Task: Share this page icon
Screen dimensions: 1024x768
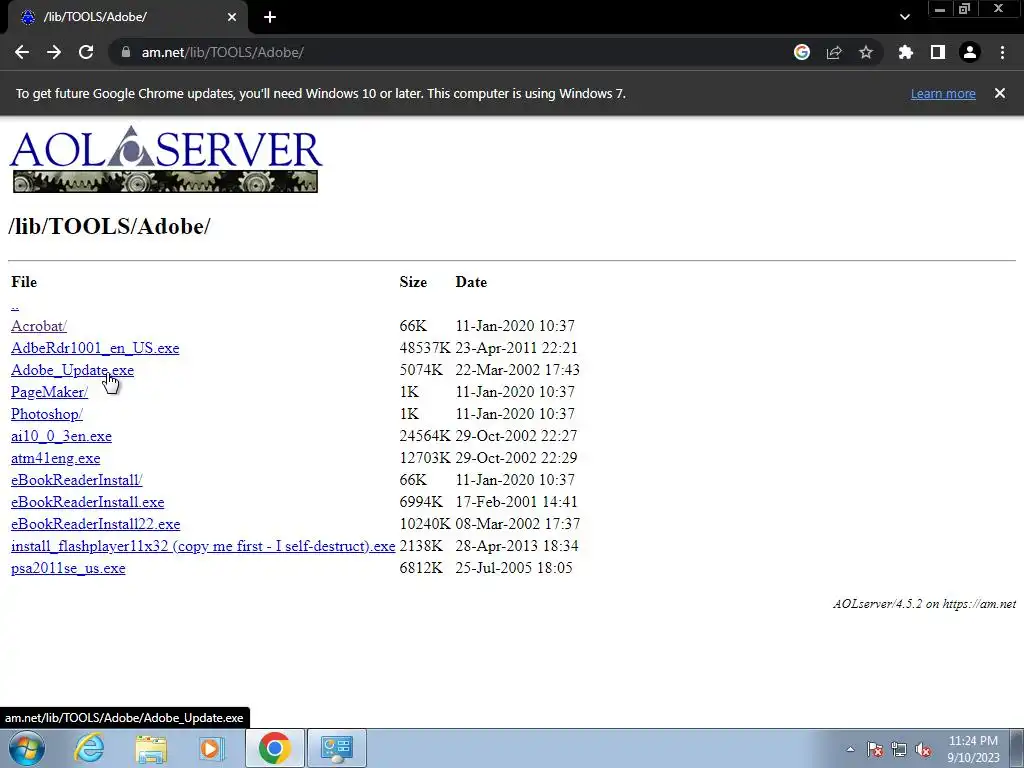Action: click(x=834, y=52)
